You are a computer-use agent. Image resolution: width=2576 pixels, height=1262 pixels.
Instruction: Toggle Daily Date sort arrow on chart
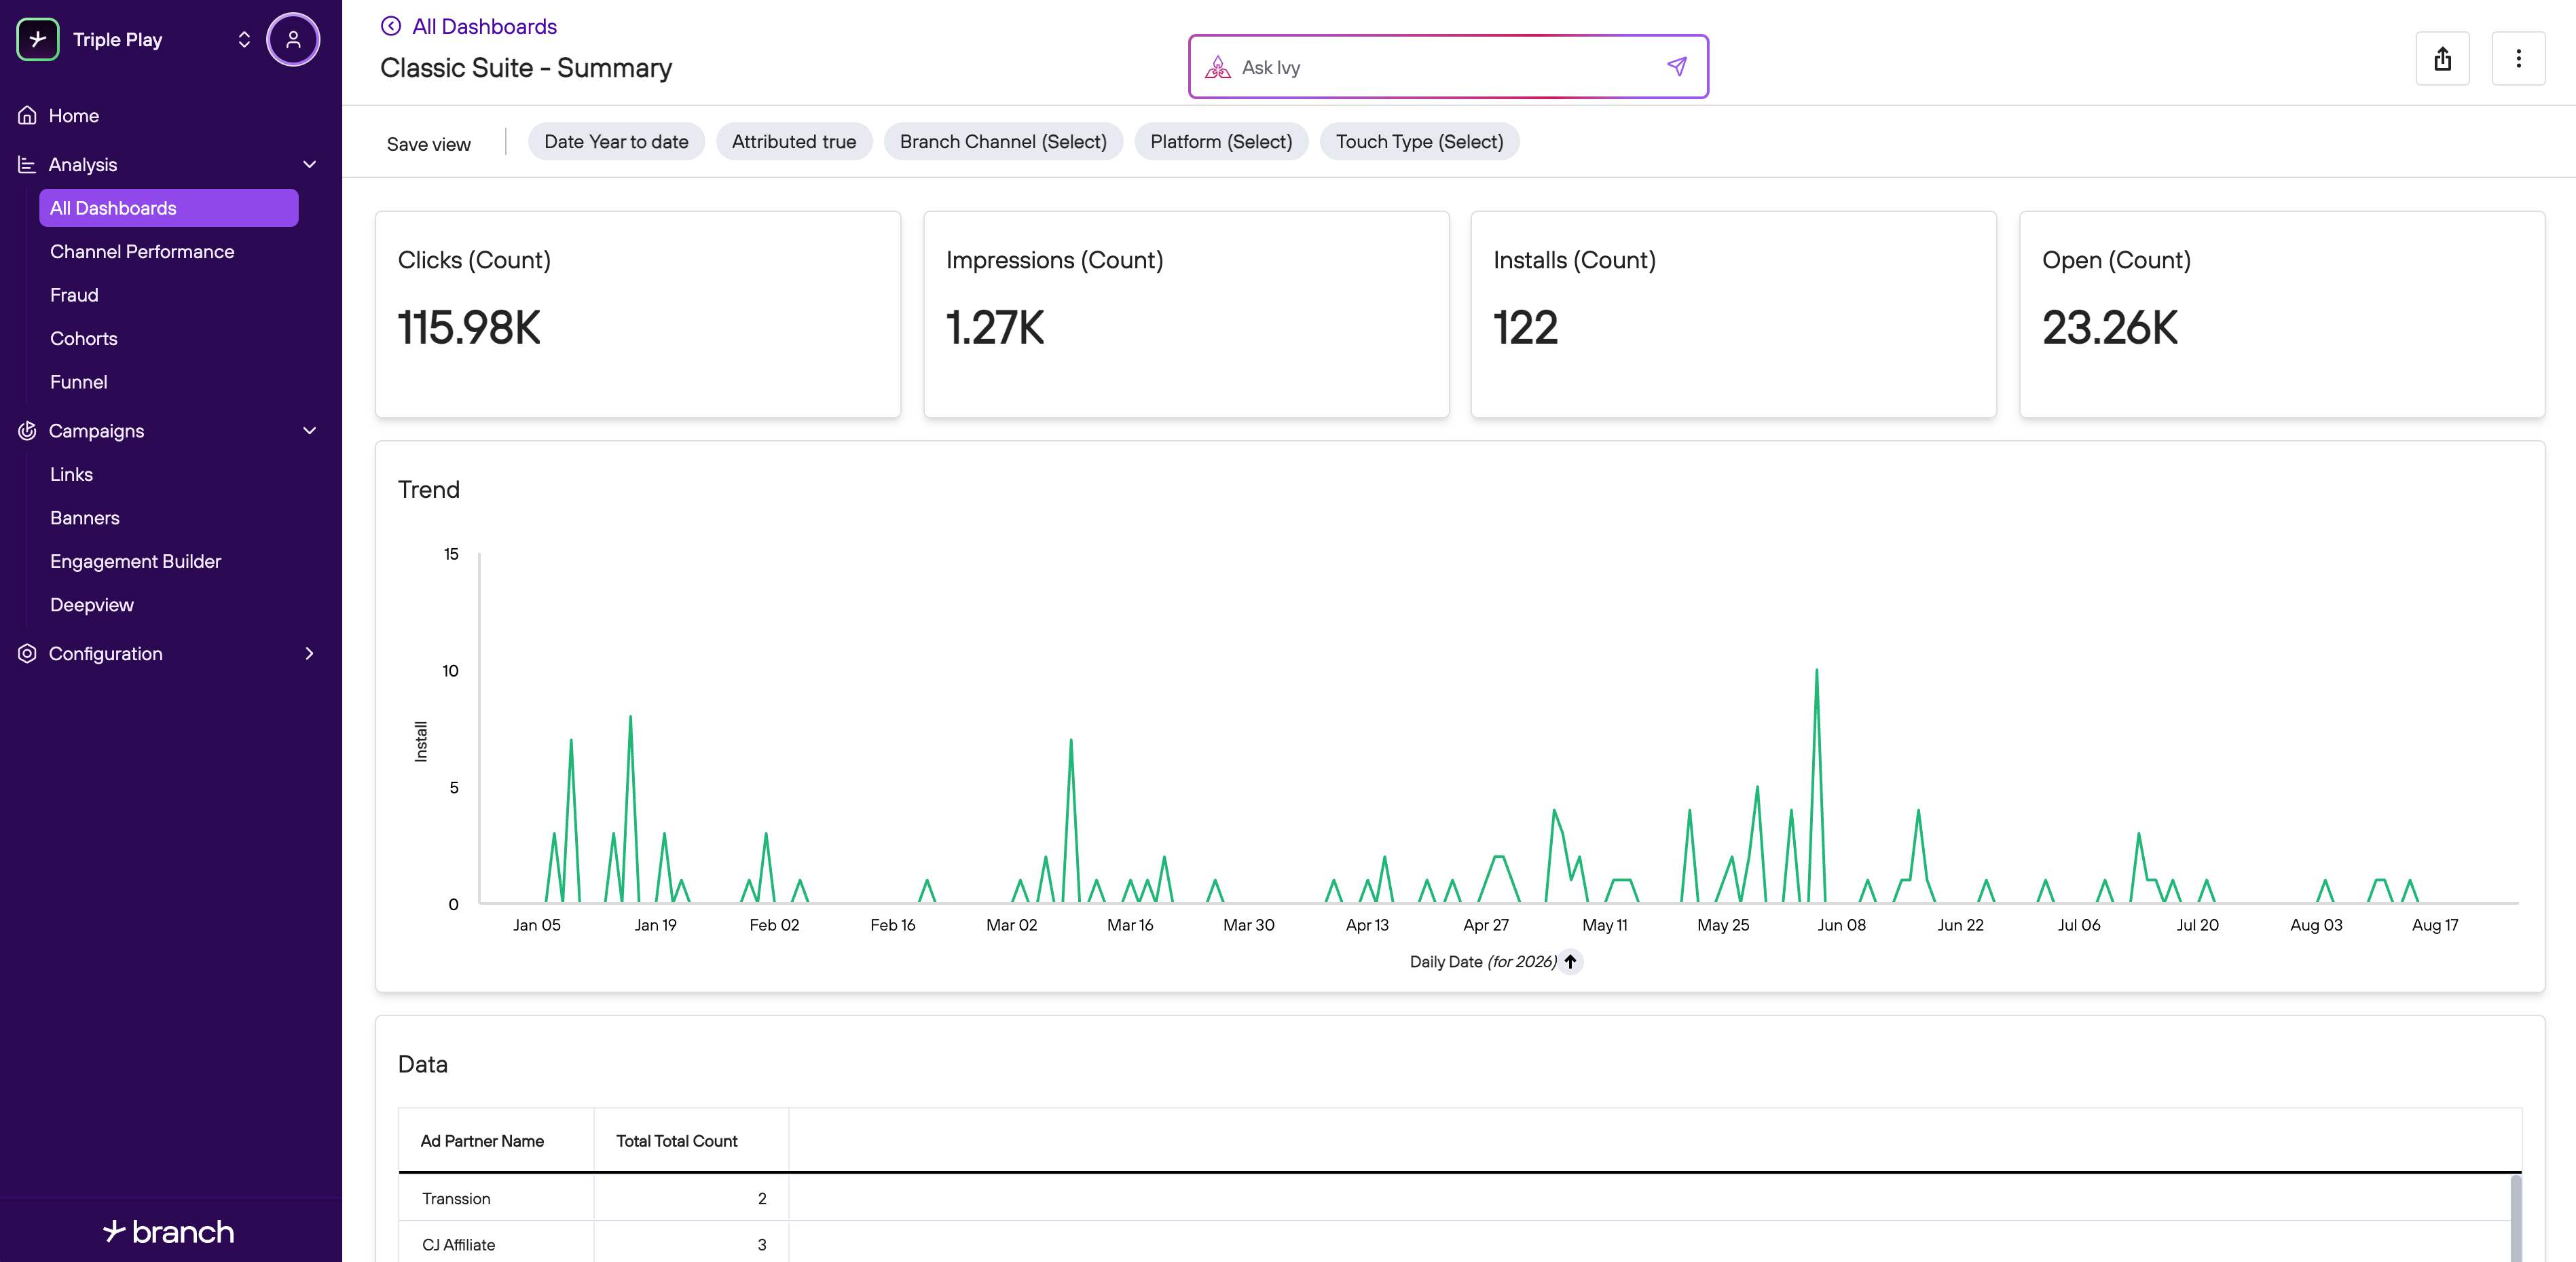pyautogui.click(x=1570, y=961)
